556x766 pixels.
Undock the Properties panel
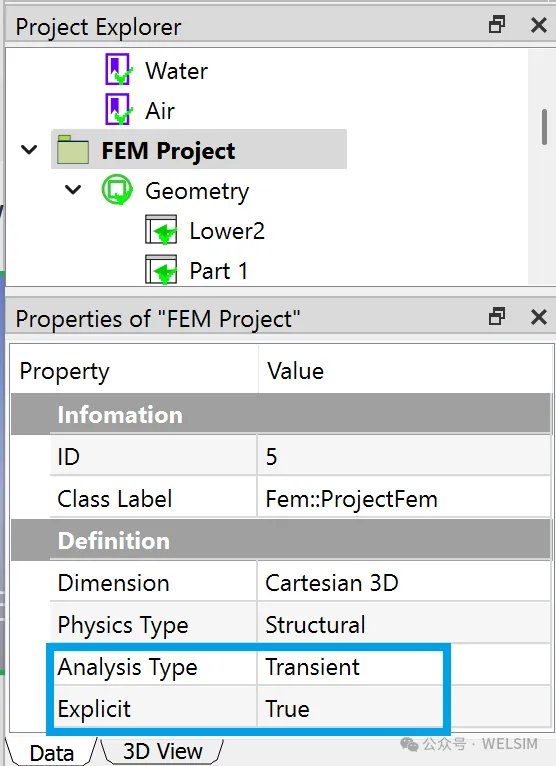click(x=496, y=317)
